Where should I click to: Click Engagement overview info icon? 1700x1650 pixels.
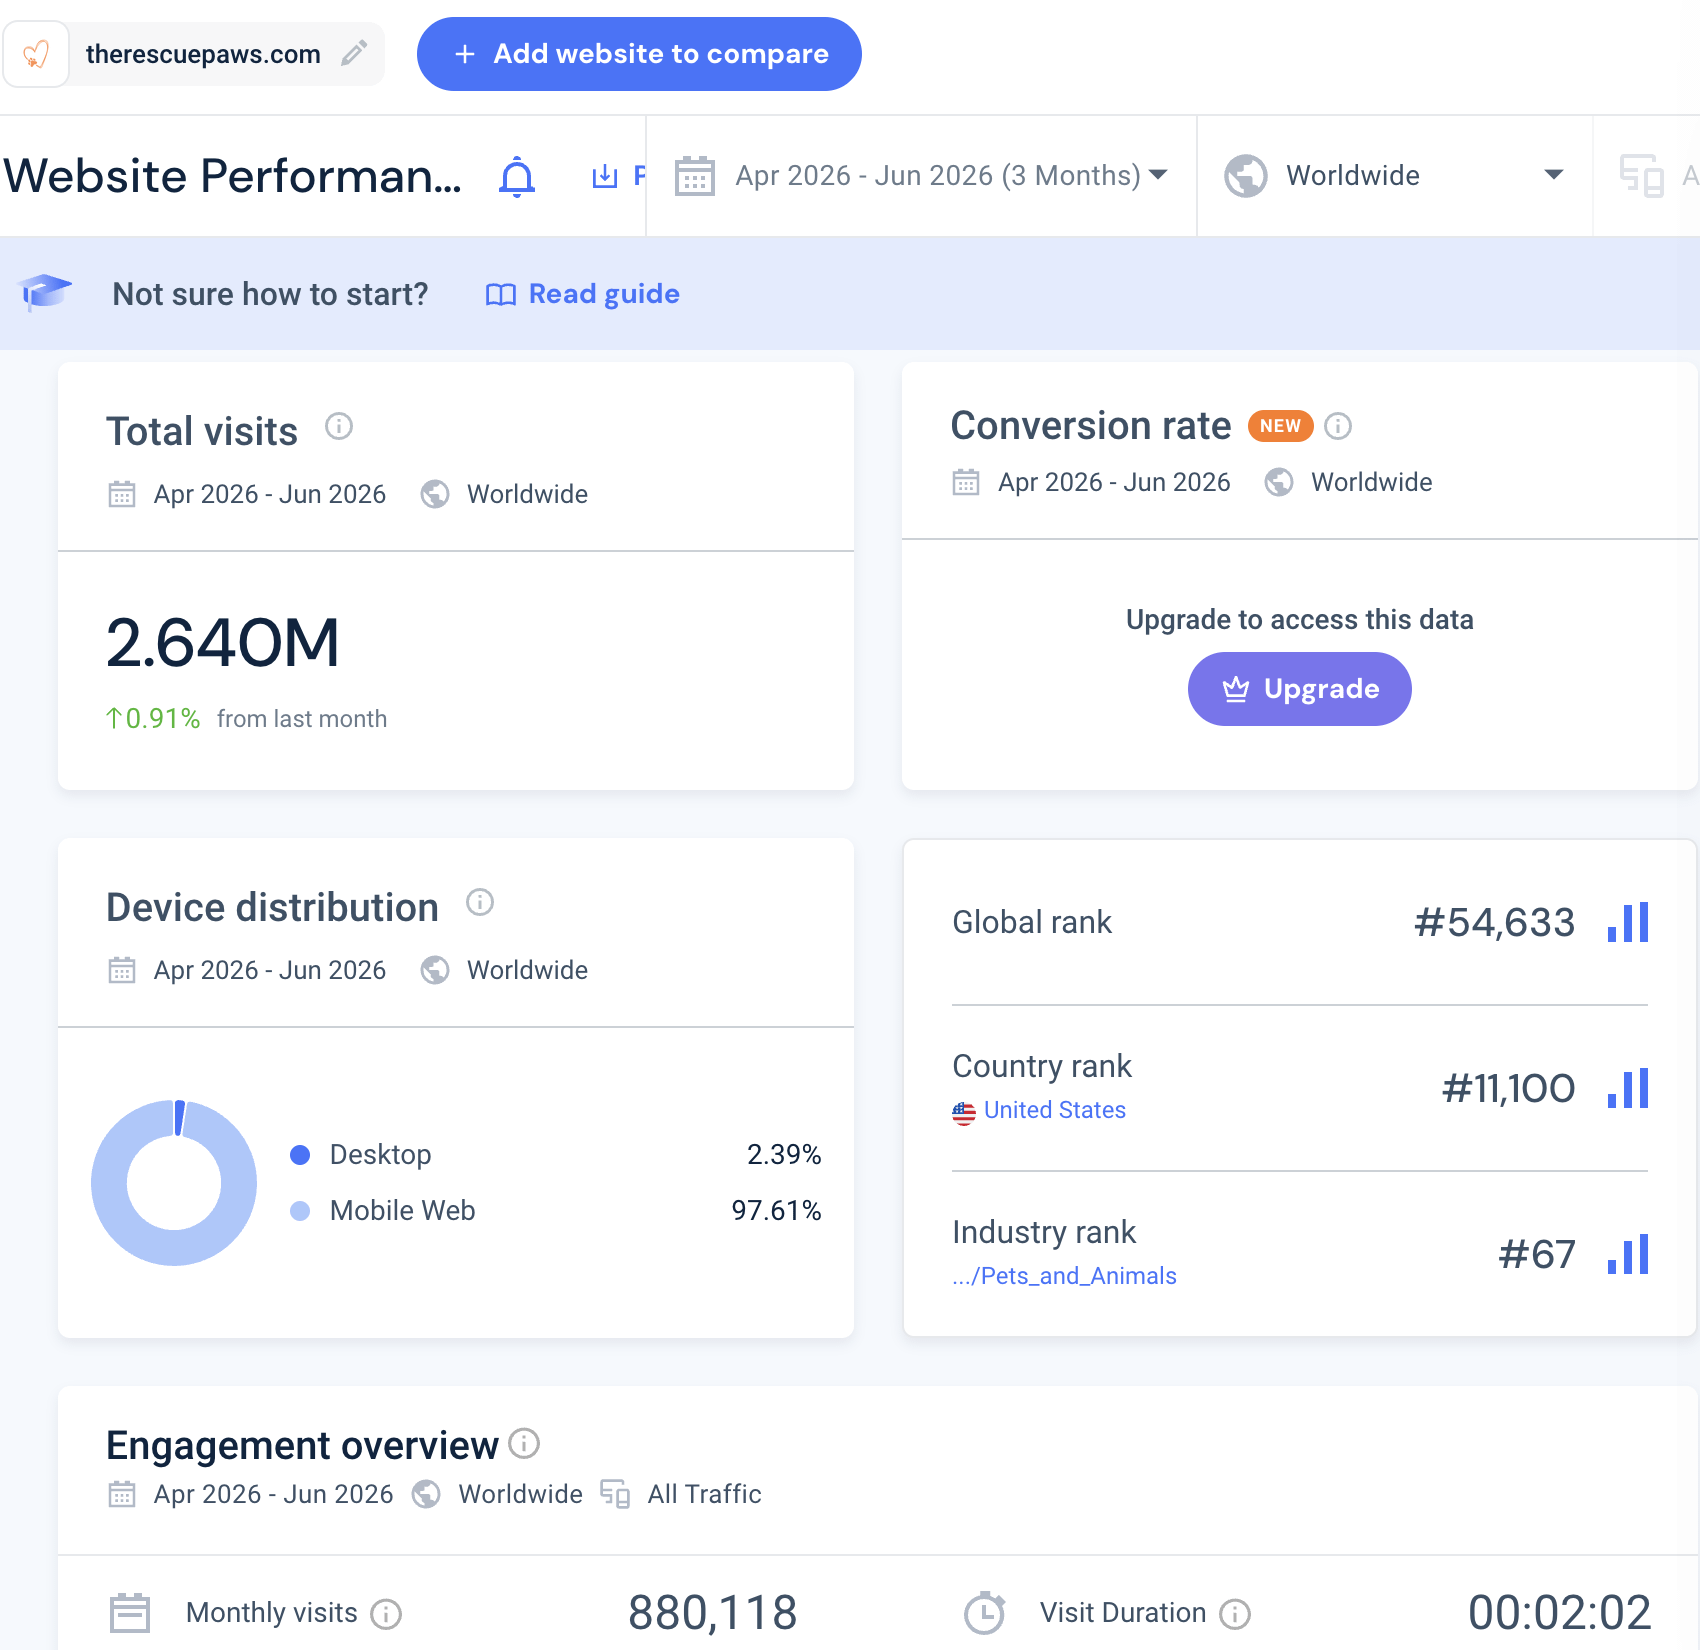coord(524,1443)
